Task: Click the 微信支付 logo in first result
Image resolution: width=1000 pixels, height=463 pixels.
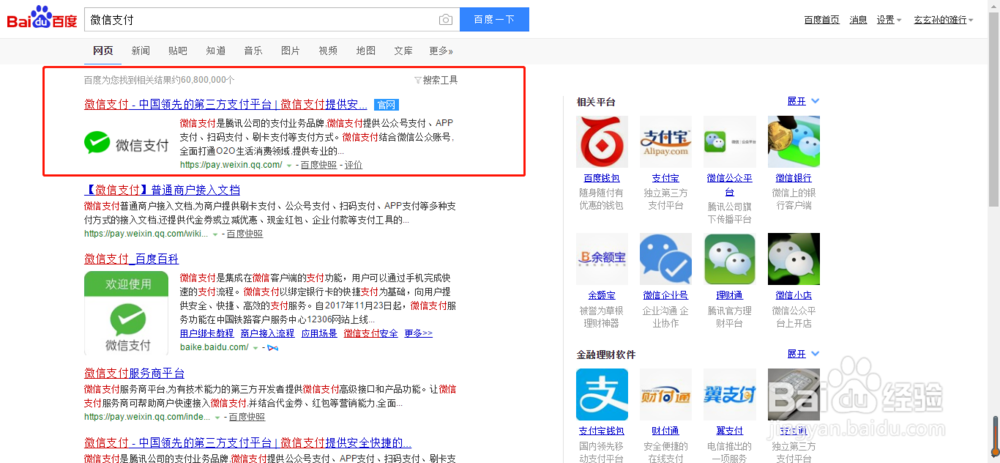Action: pos(126,144)
